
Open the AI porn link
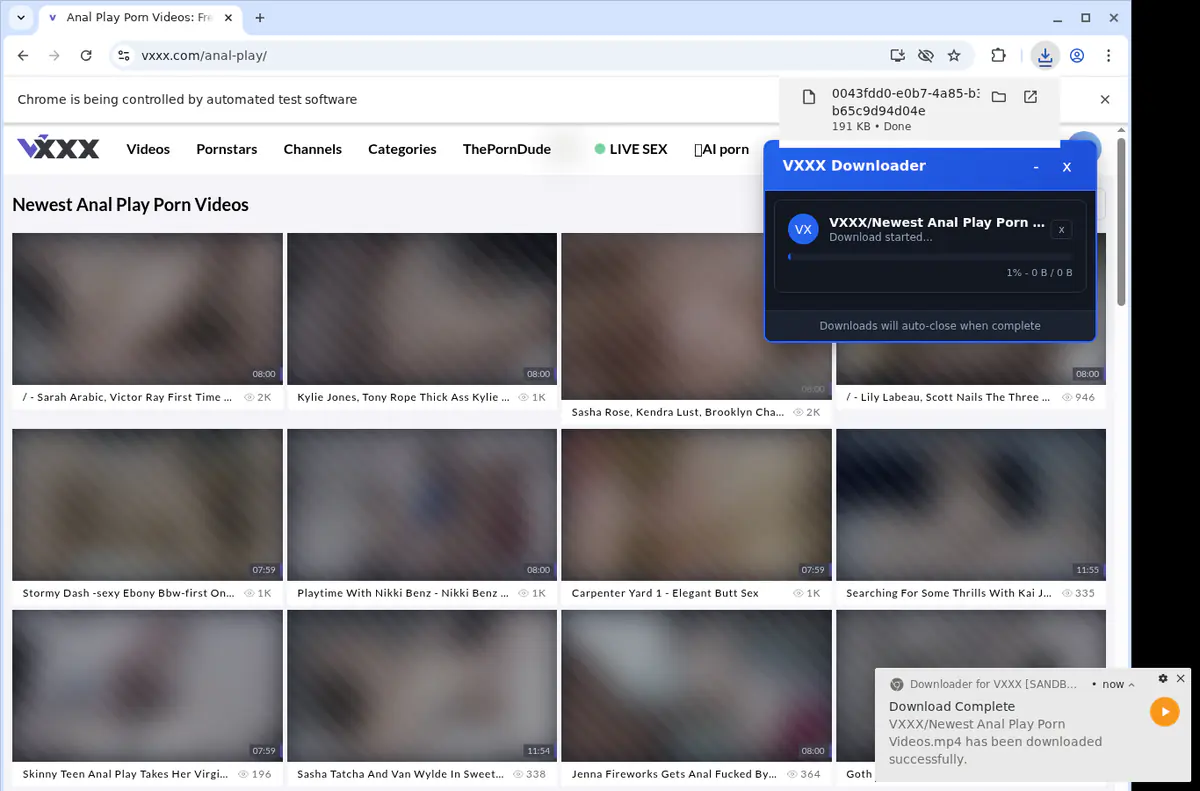pos(722,149)
